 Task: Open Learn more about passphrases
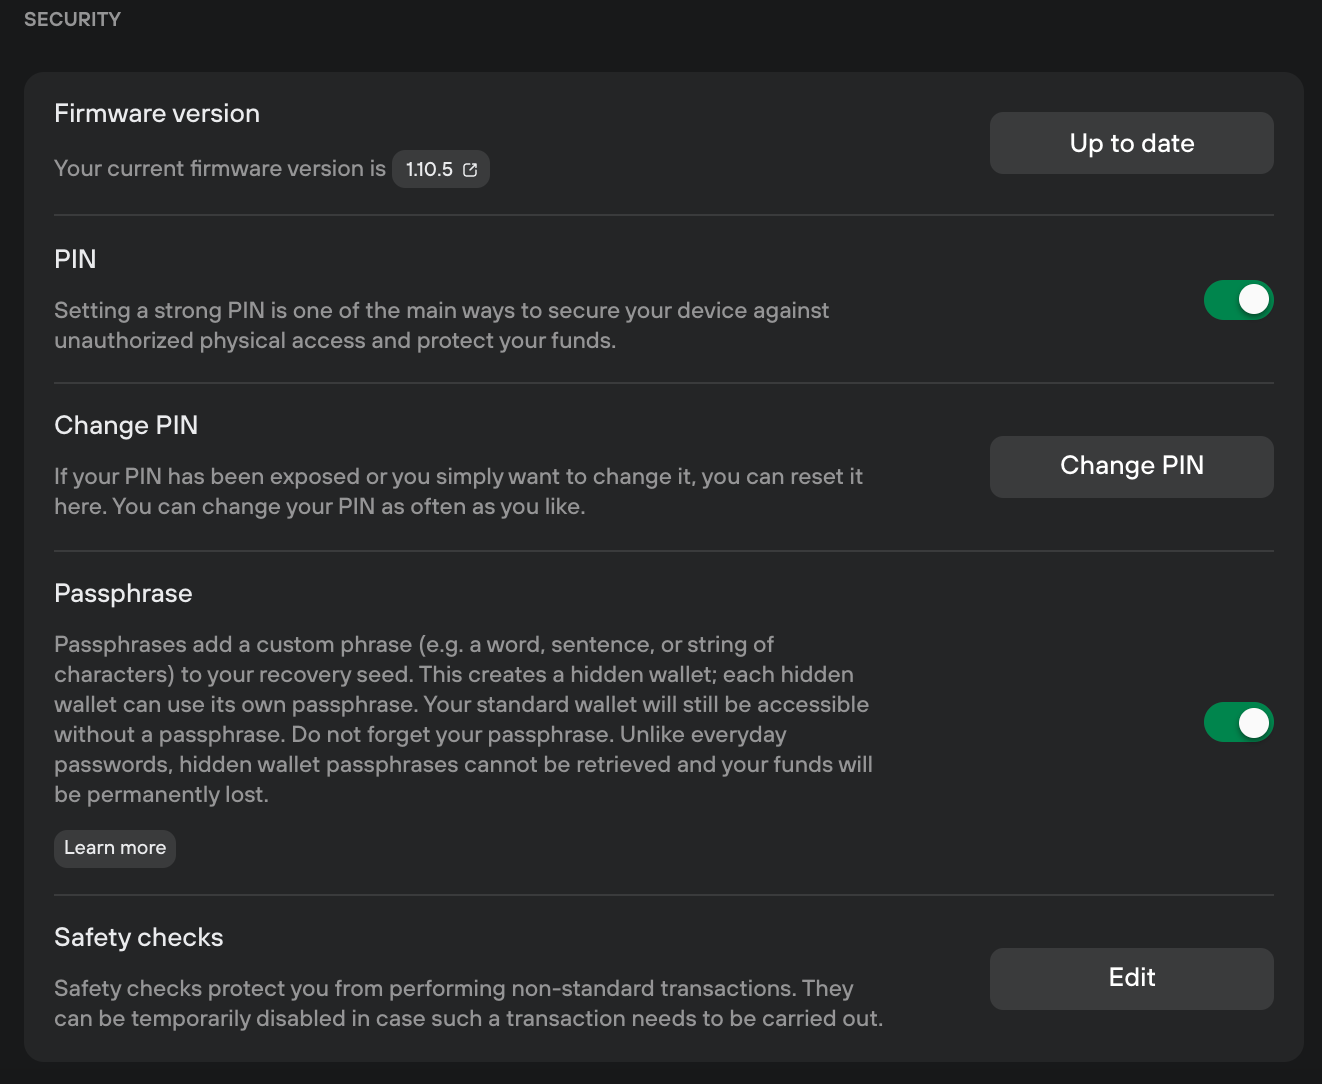coord(115,848)
